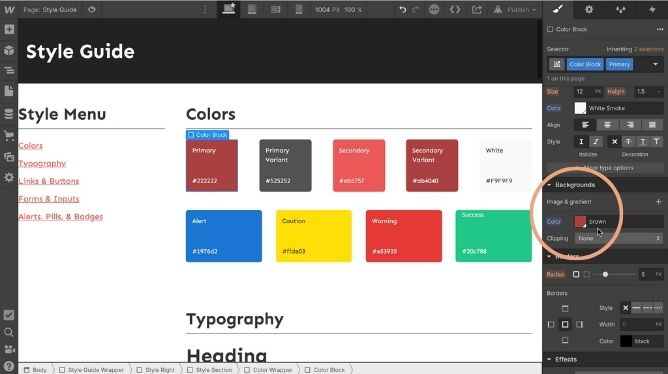Remove text decoration with X button

[x=614, y=141]
